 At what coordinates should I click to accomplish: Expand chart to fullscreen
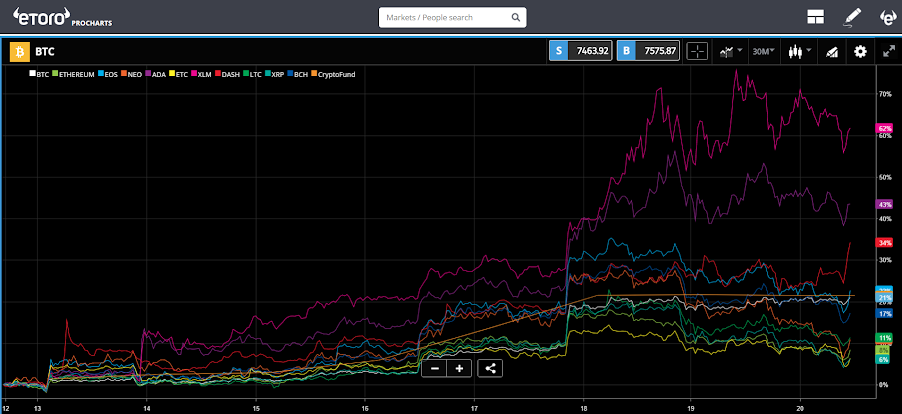point(888,51)
